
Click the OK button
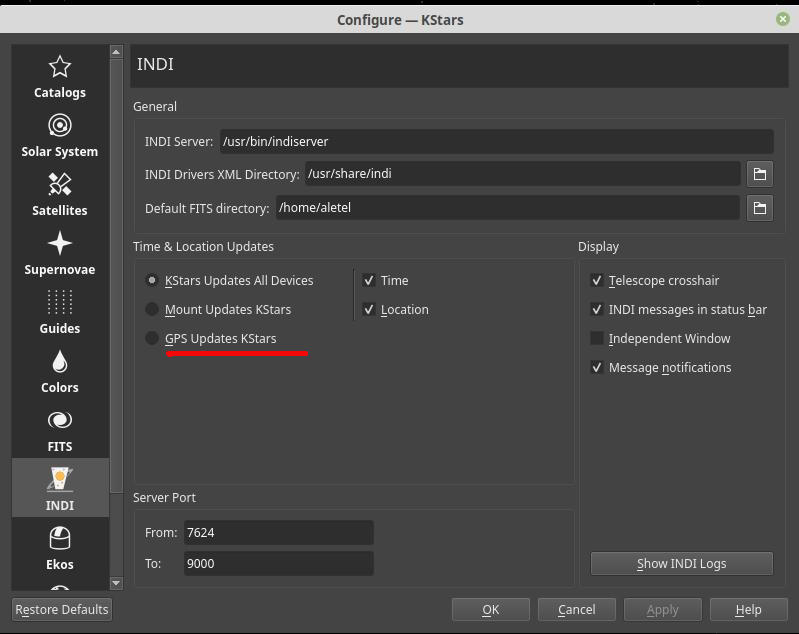(x=491, y=610)
